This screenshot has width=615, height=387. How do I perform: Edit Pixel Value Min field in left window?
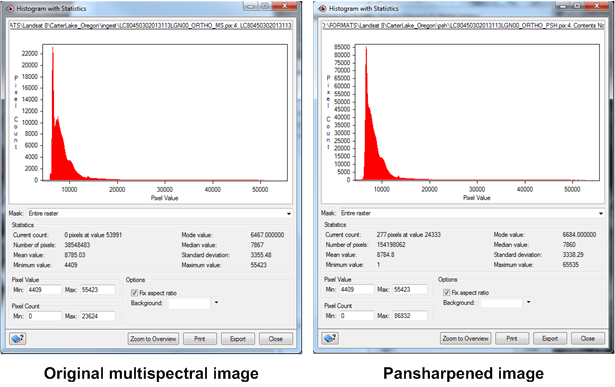pos(44,290)
